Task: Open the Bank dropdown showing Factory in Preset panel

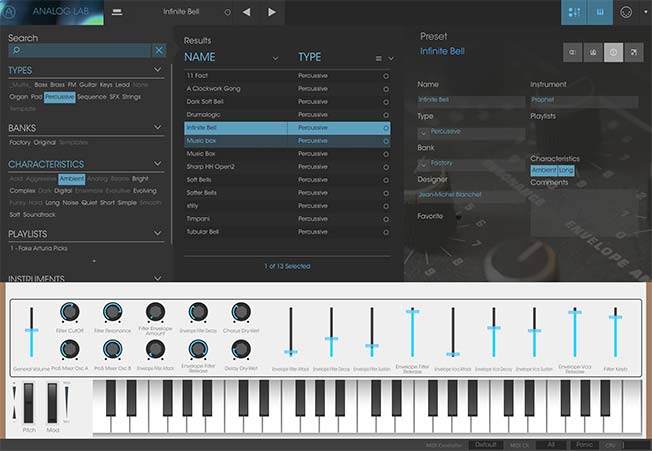Action: pos(471,164)
